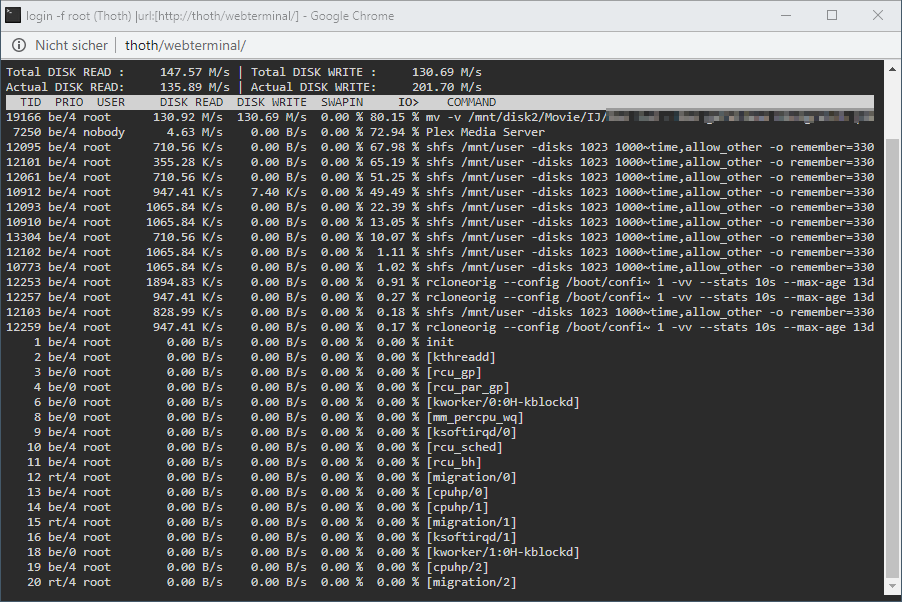This screenshot has width=902, height=602.
Task: Click the [rcu_bh] process
Action: [x=454, y=462]
